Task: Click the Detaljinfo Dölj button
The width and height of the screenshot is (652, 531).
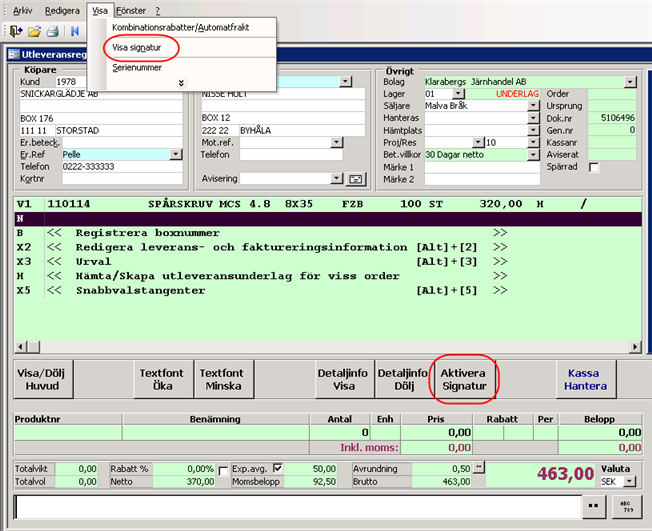Action: [x=403, y=380]
